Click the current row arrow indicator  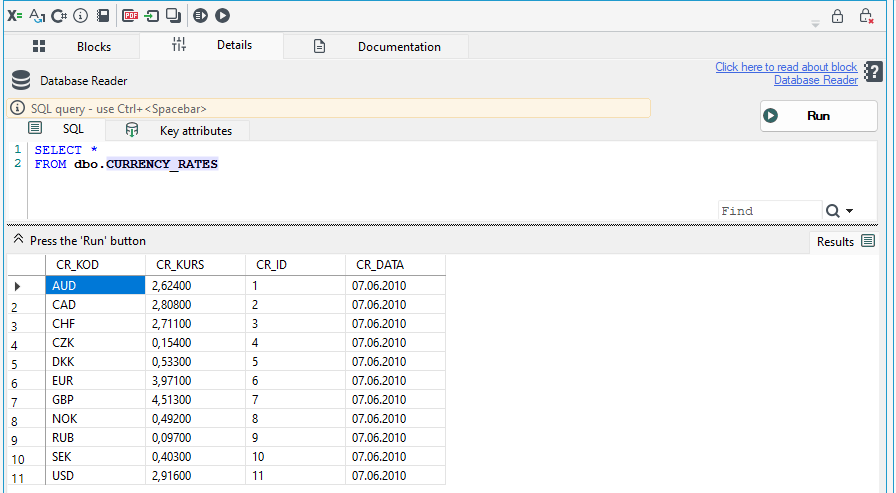tap(18, 286)
